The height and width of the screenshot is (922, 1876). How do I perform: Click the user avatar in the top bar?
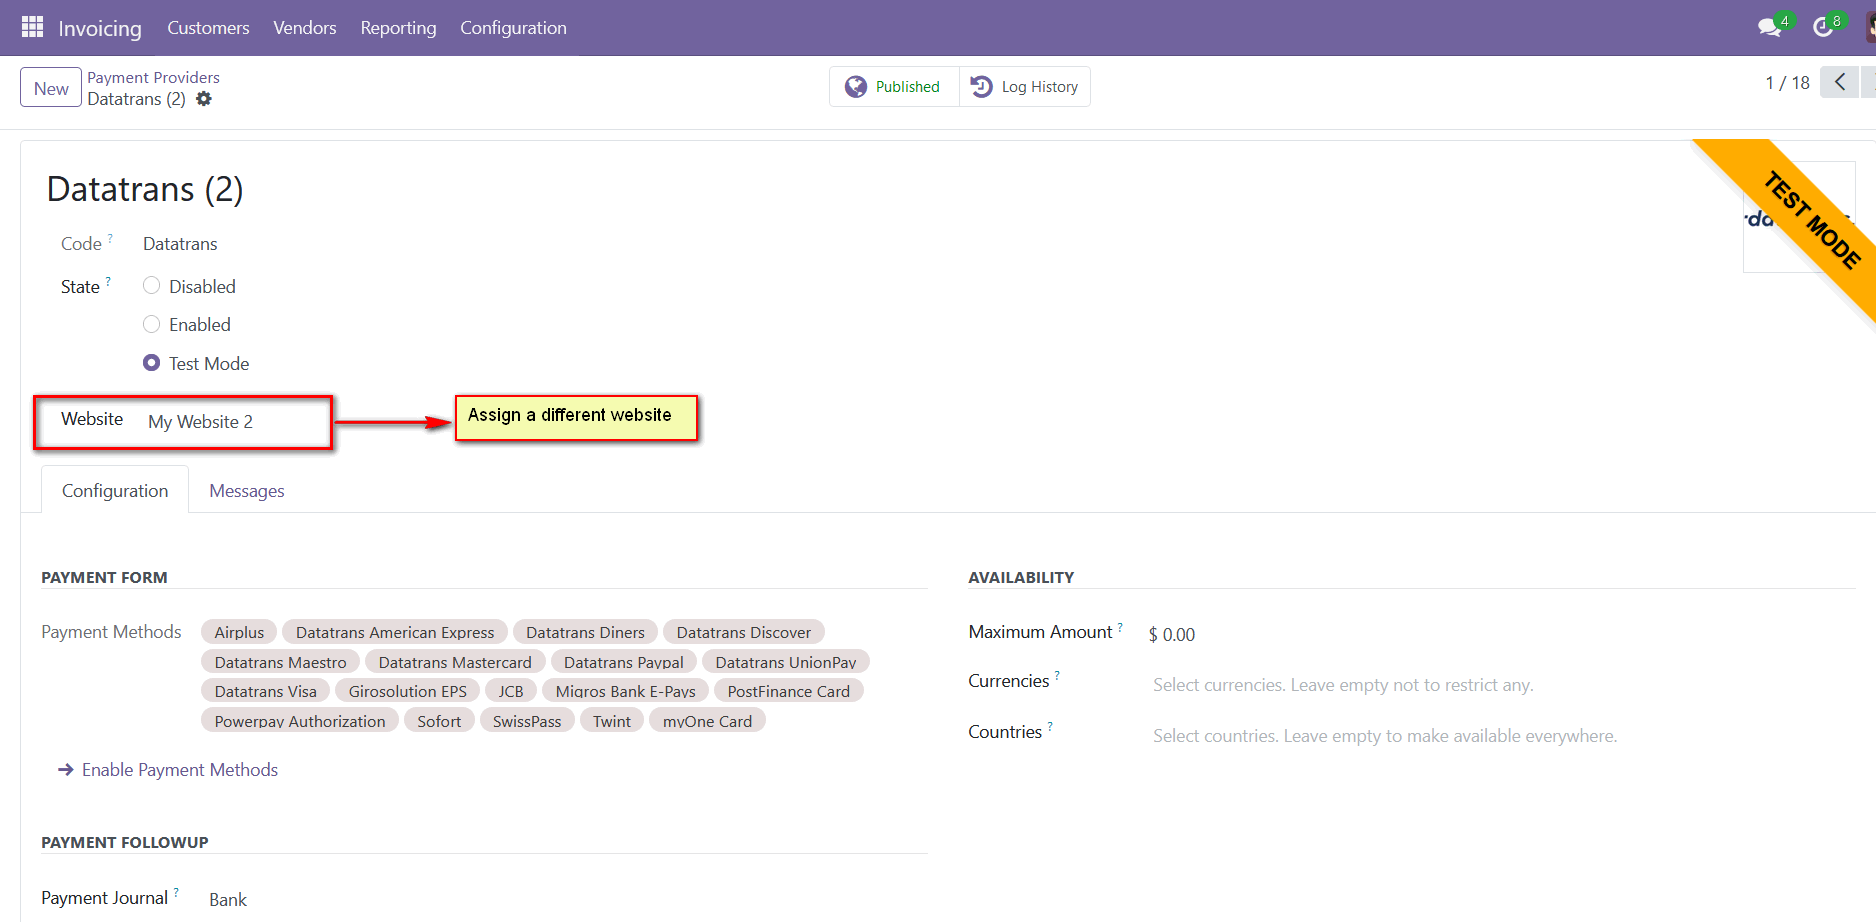(x=1868, y=27)
